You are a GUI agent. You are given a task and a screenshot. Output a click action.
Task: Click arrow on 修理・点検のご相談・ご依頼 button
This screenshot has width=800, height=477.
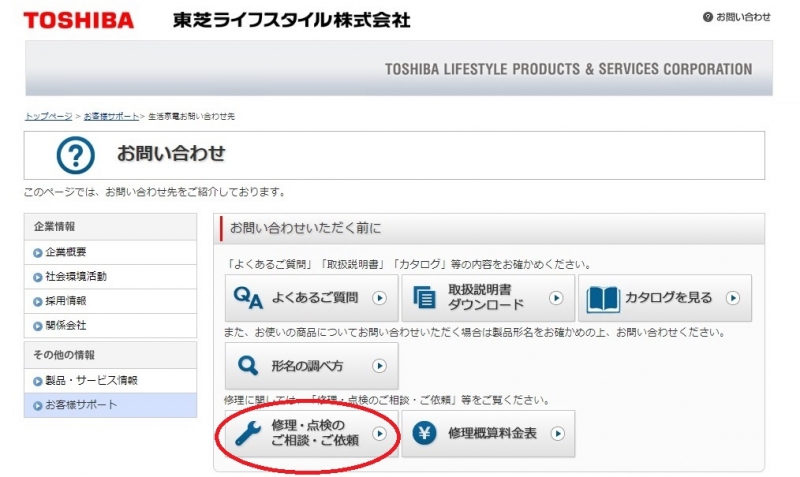click(379, 434)
